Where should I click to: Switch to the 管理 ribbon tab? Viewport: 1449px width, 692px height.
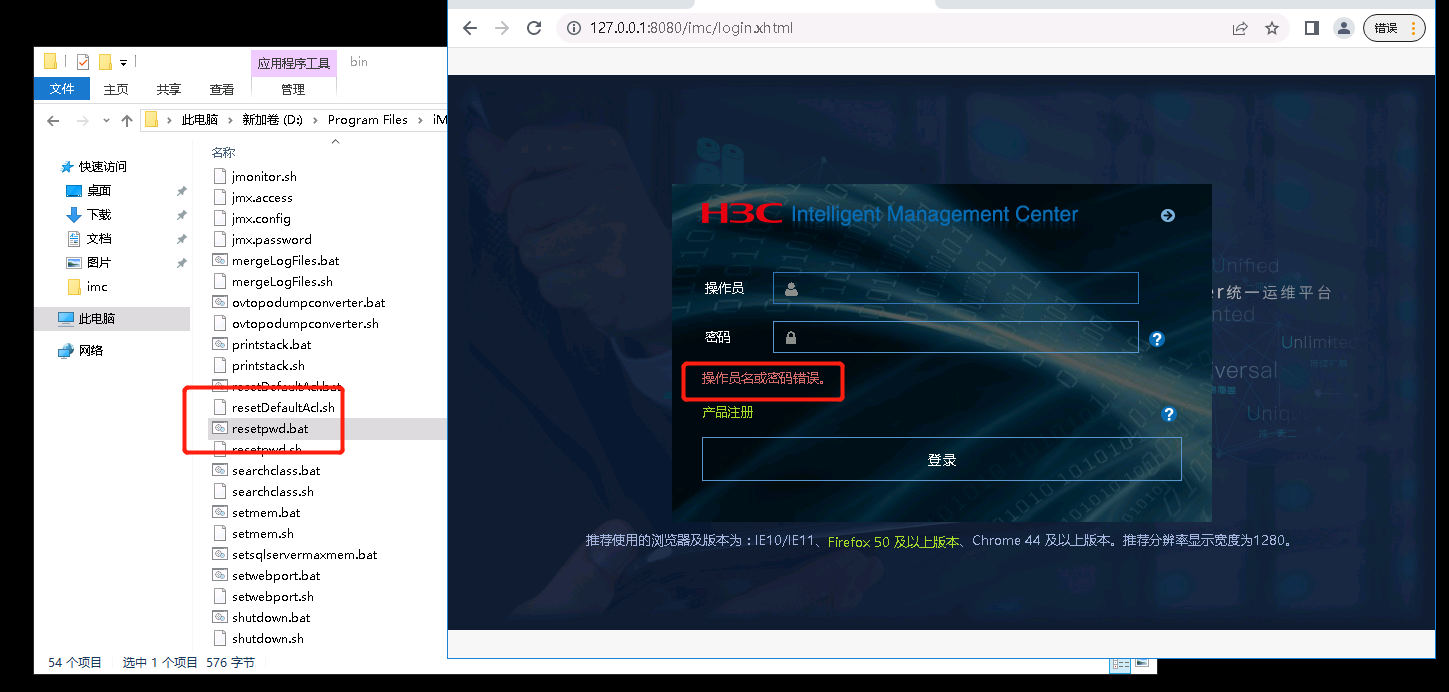(293, 89)
